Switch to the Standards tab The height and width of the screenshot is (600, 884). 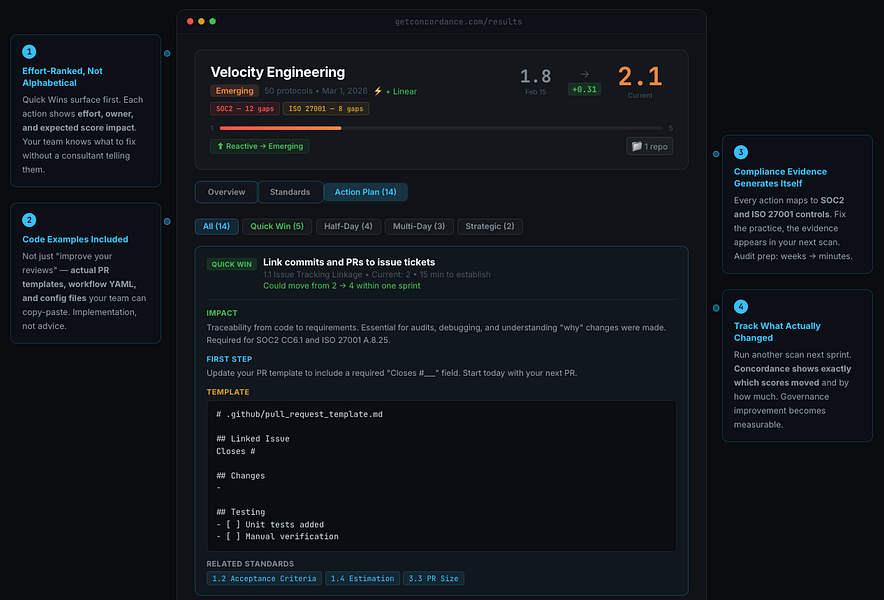(290, 192)
